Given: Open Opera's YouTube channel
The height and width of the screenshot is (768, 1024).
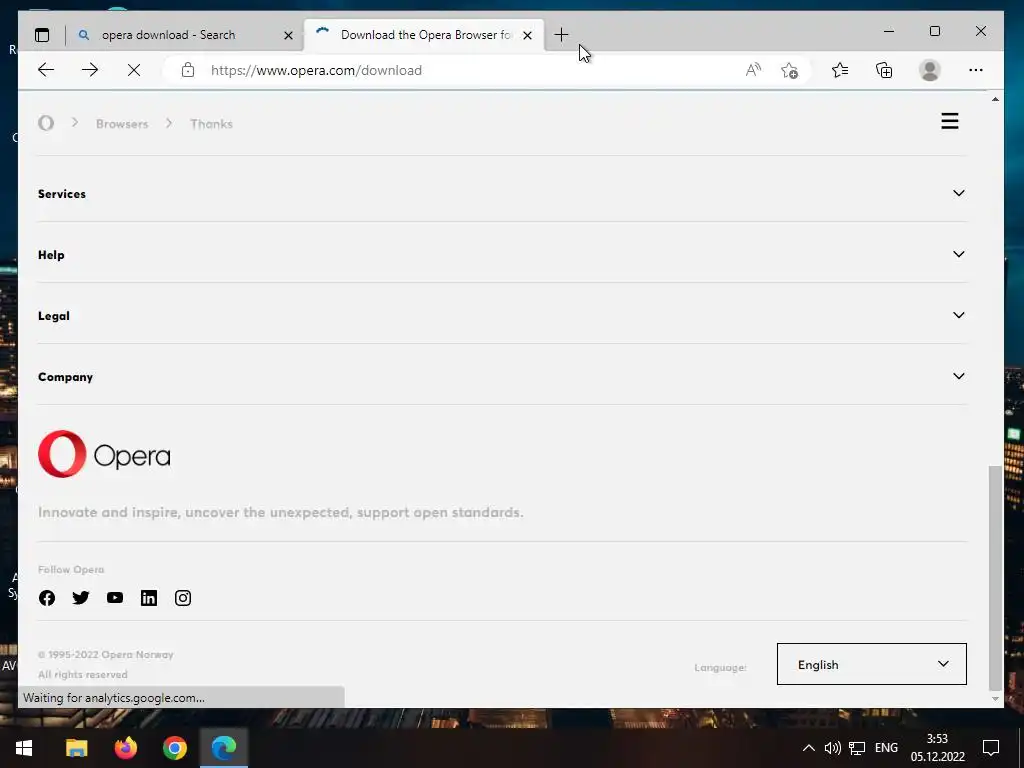Looking at the screenshot, I should [x=115, y=598].
